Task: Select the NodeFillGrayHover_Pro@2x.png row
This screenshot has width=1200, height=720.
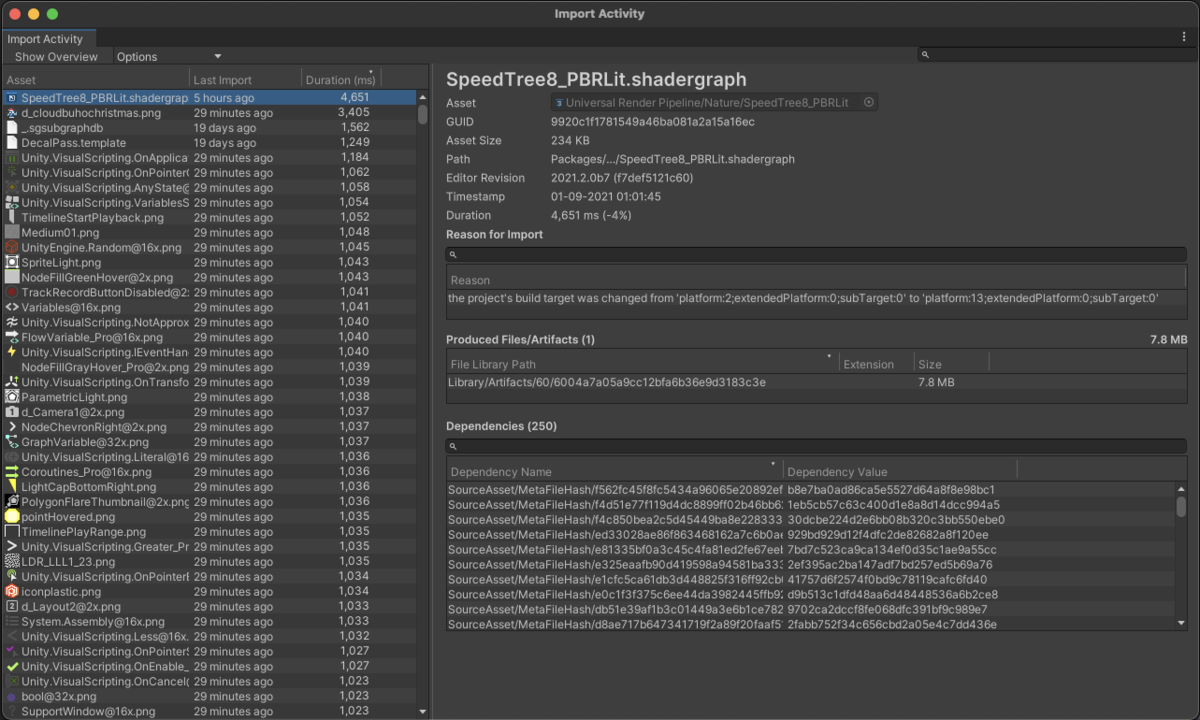Action: (209, 367)
